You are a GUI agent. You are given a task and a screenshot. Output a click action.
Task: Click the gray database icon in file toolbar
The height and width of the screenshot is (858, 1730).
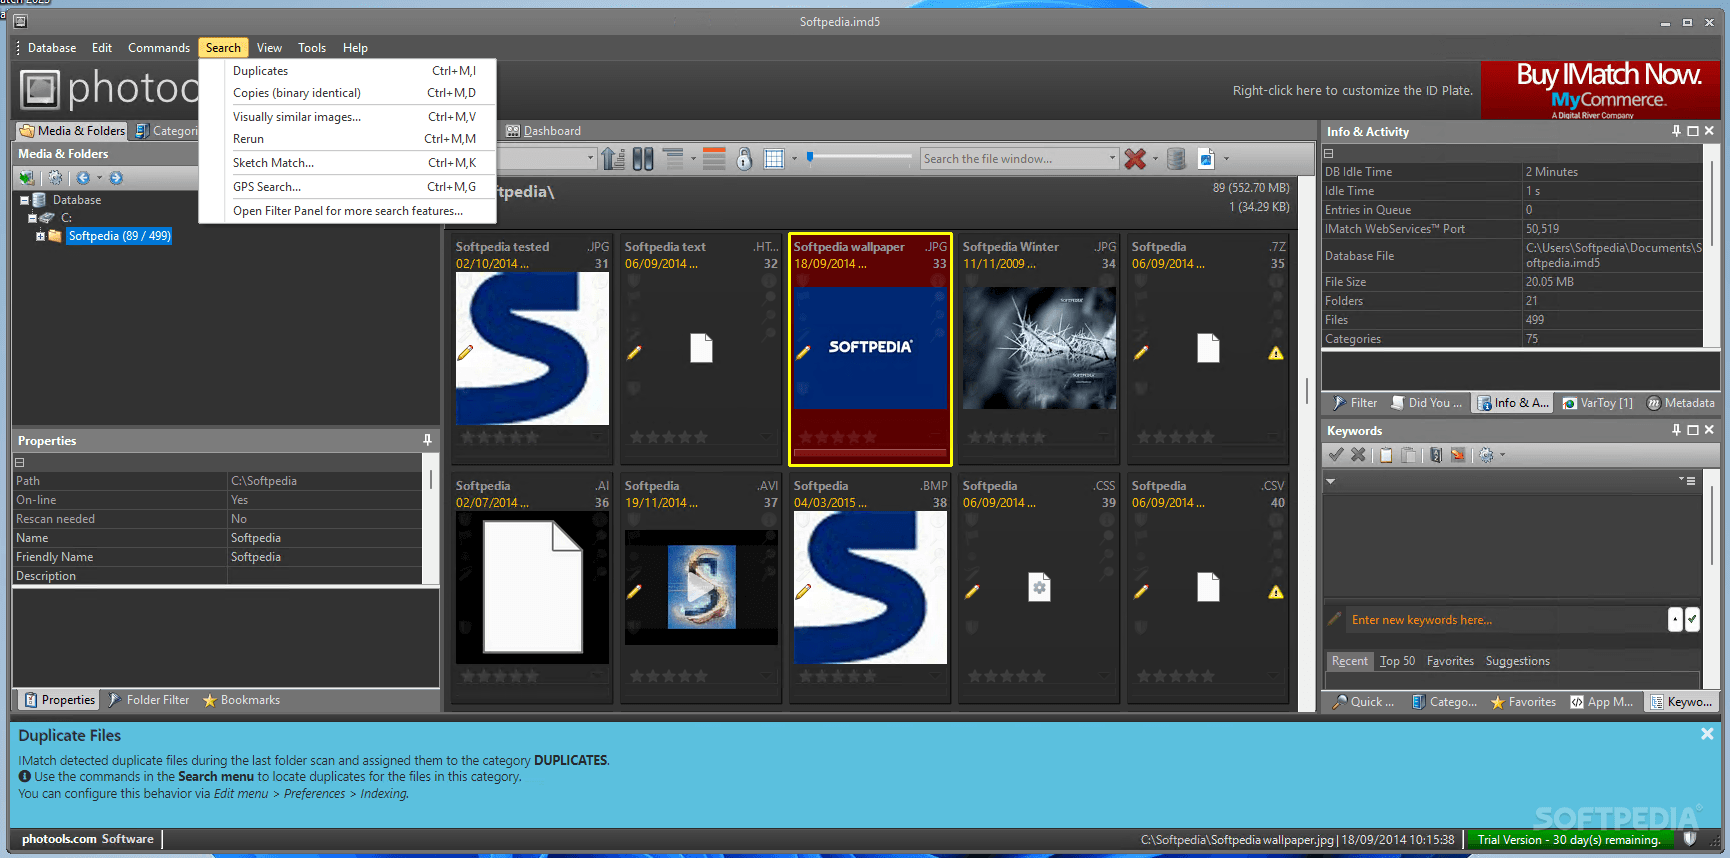tap(1177, 159)
